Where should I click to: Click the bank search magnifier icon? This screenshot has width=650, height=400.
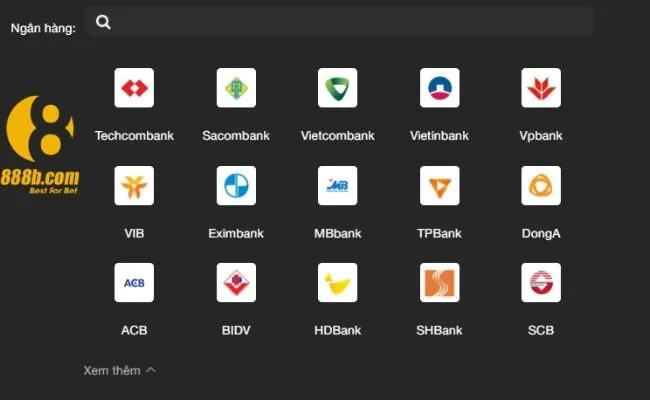pyautogui.click(x=103, y=22)
